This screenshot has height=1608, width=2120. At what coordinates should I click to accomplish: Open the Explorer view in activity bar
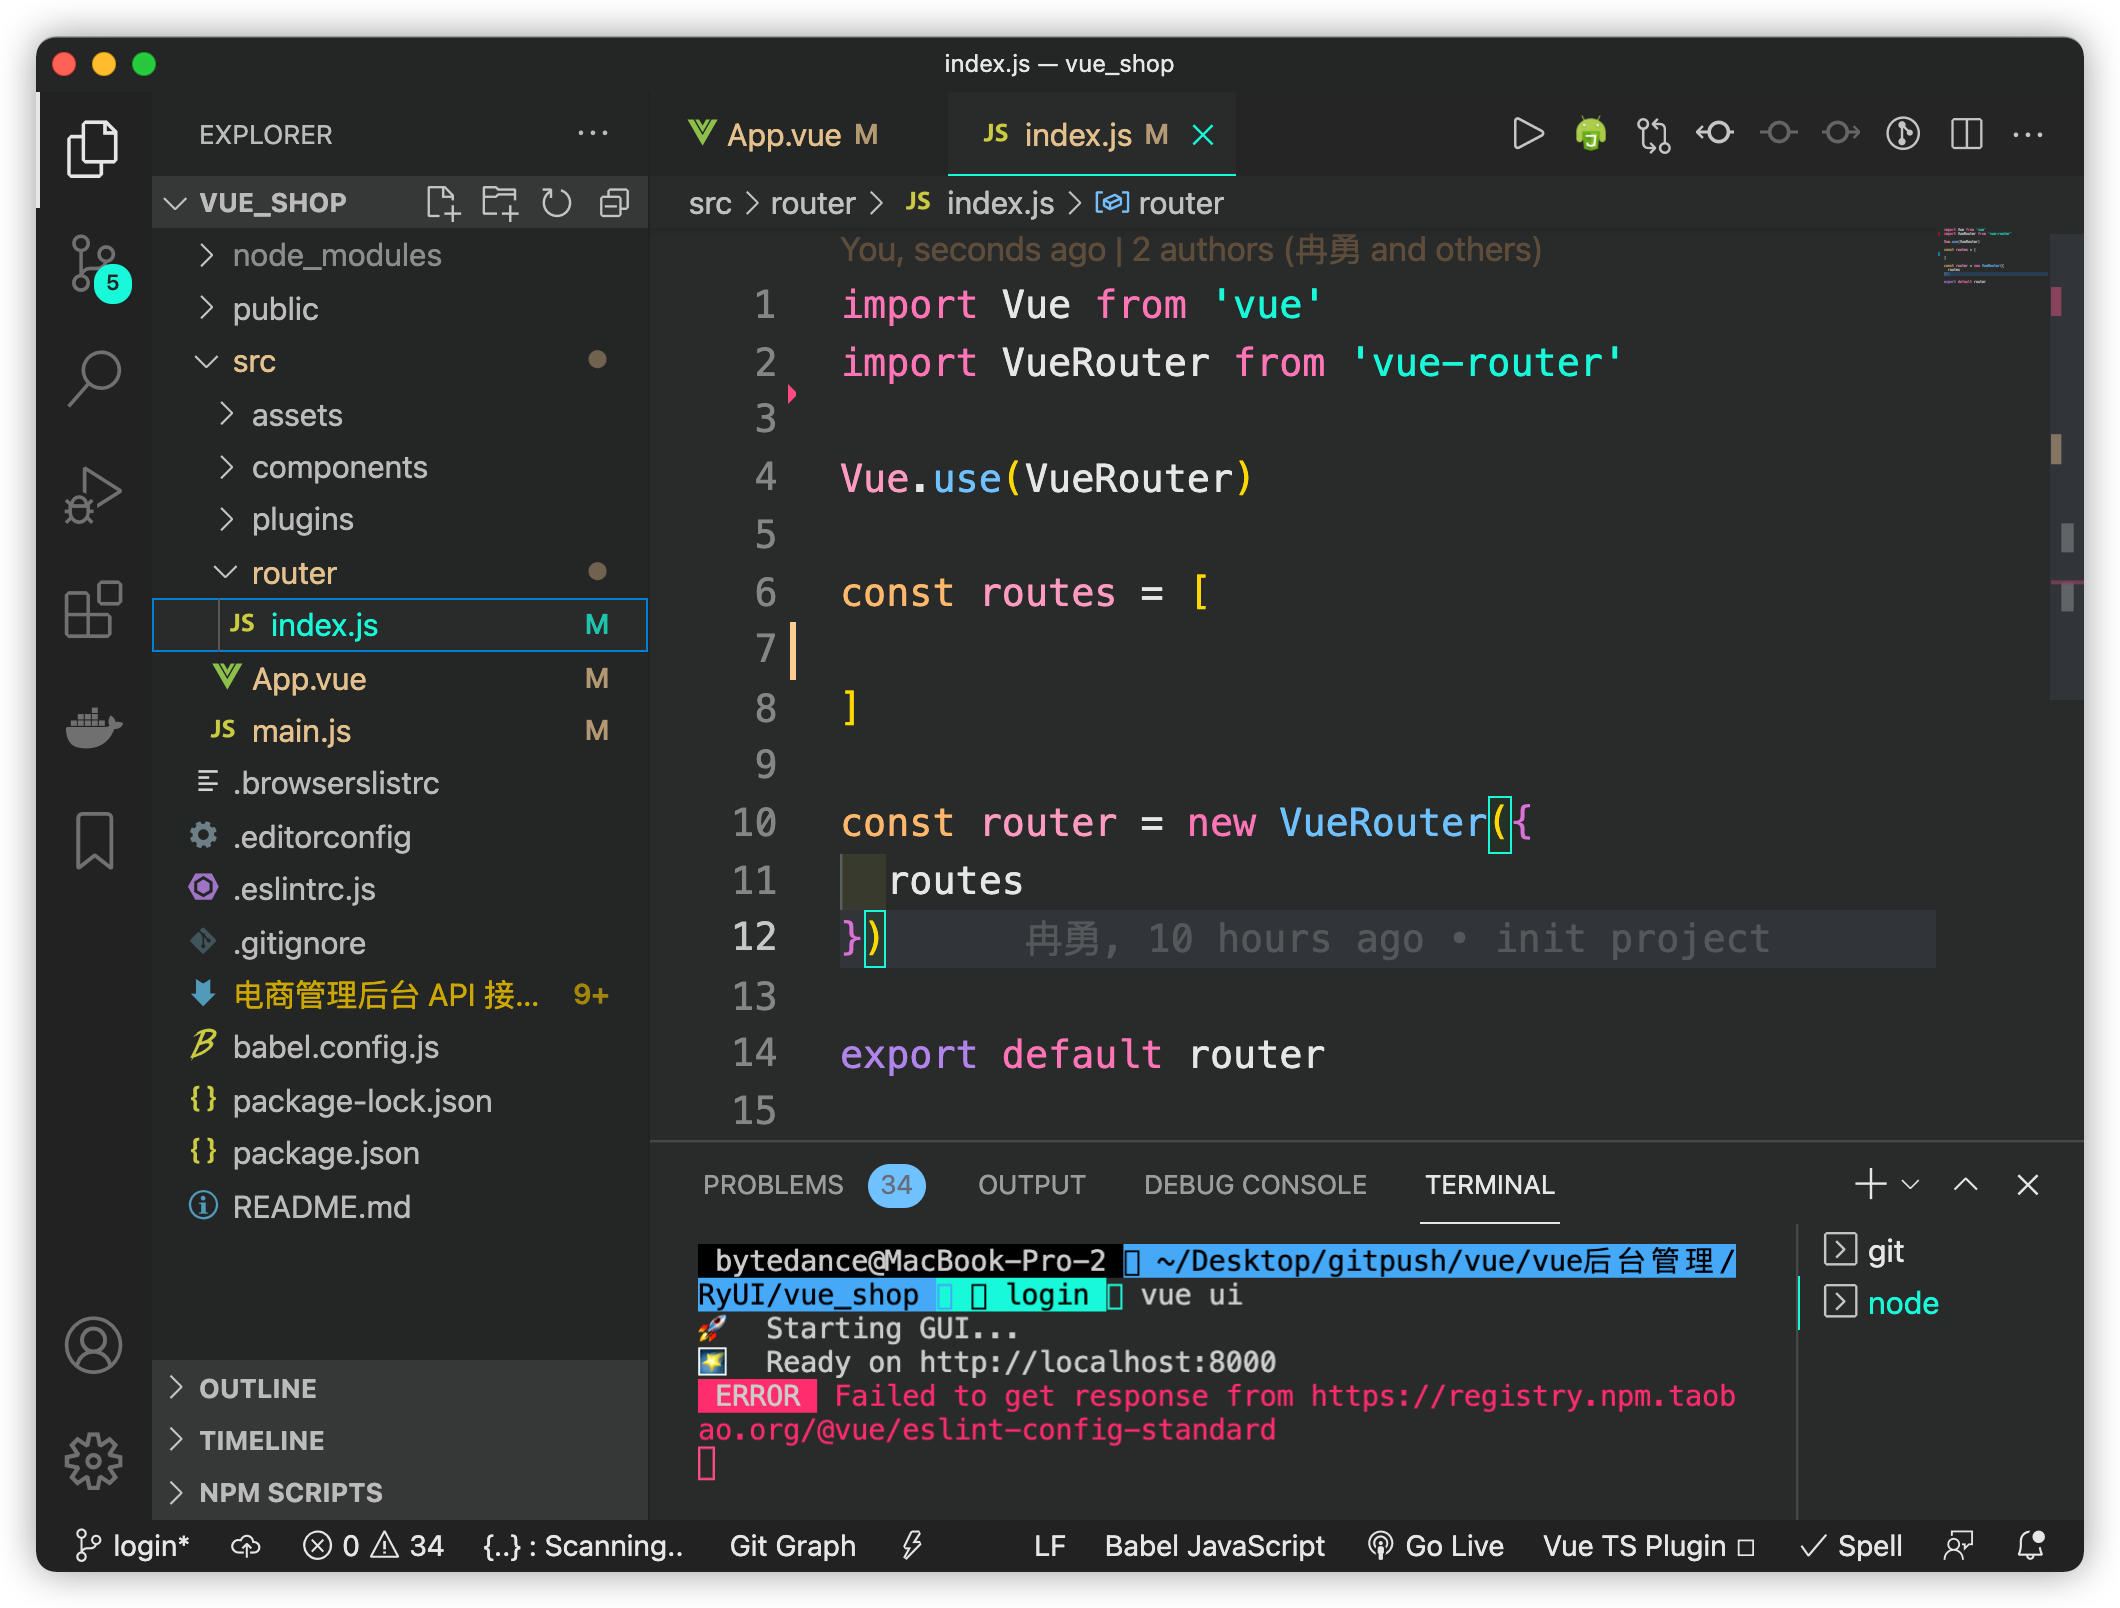(x=93, y=148)
